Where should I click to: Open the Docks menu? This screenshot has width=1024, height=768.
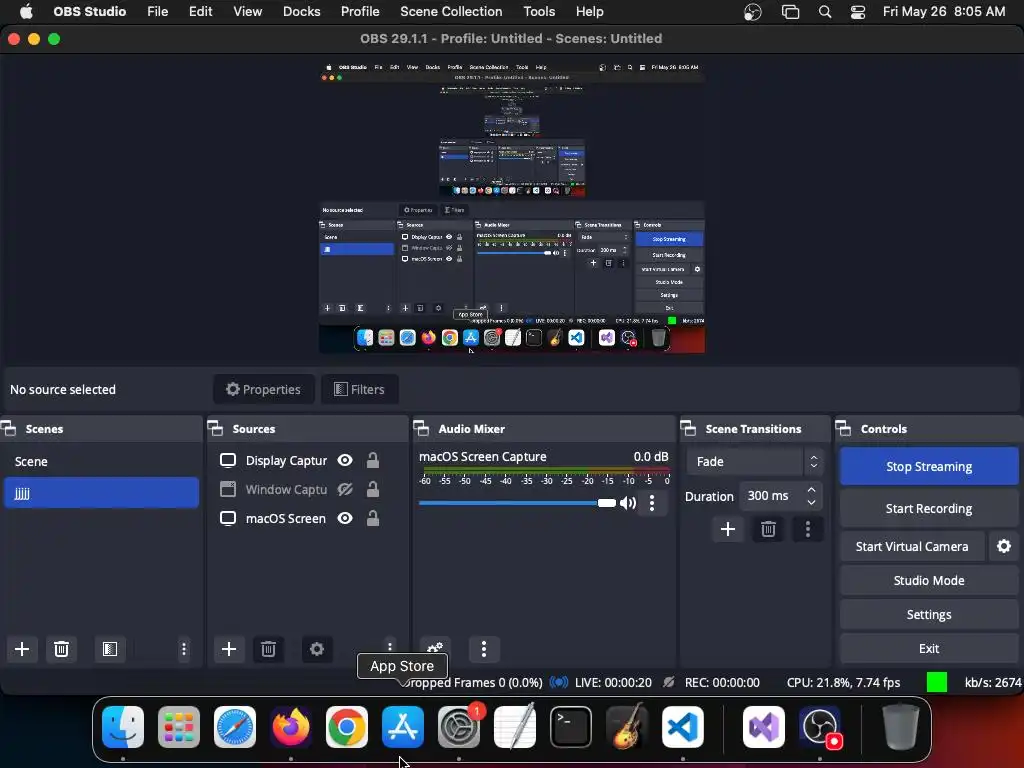(302, 12)
